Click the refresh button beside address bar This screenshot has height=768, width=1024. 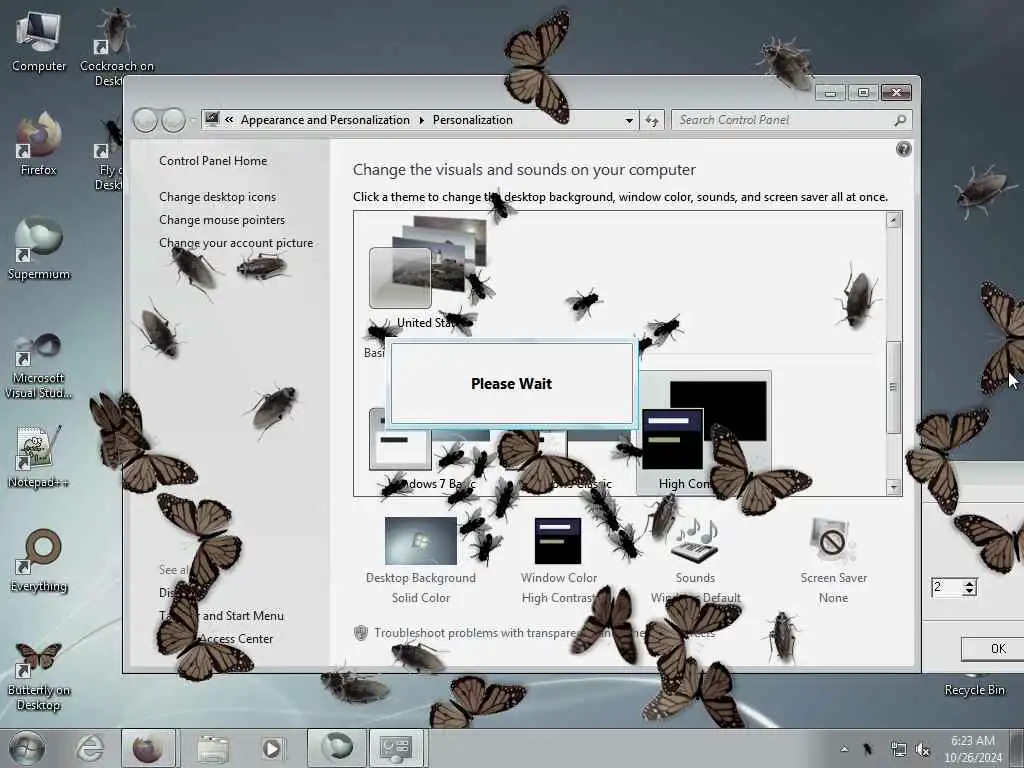point(652,120)
